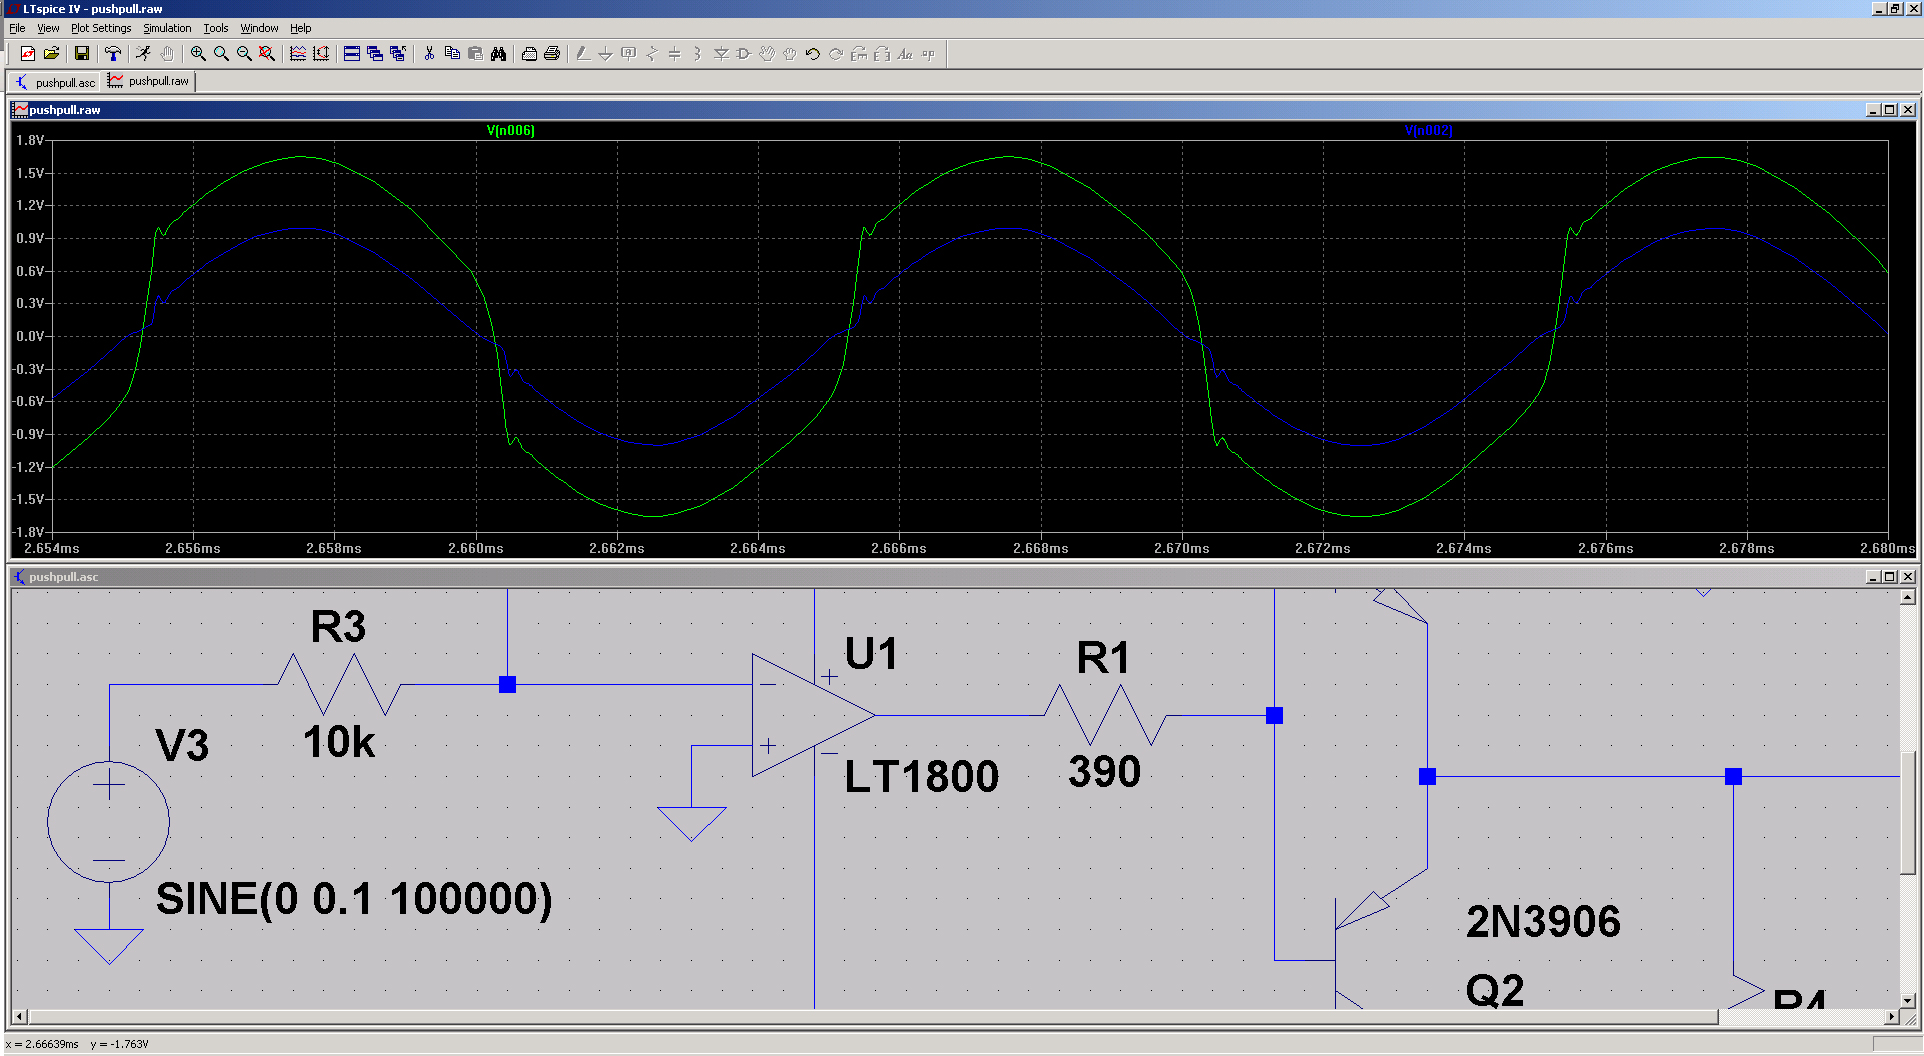Select the Draw Wire pencil tool
Screen dimensions: 1924x1056
[x=583, y=54]
